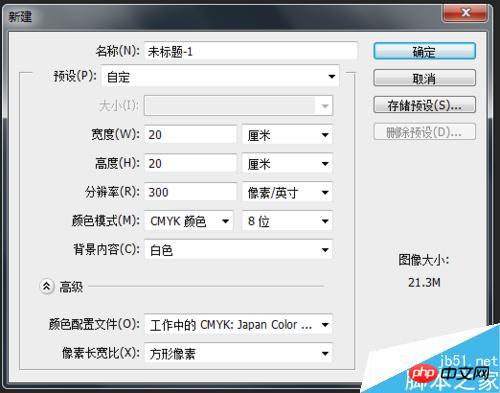Image resolution: width=500 pixels, height=393 pixels.
Task: Open the 8 位 bit depth dropdown
Action: click(x=287, y=221)
